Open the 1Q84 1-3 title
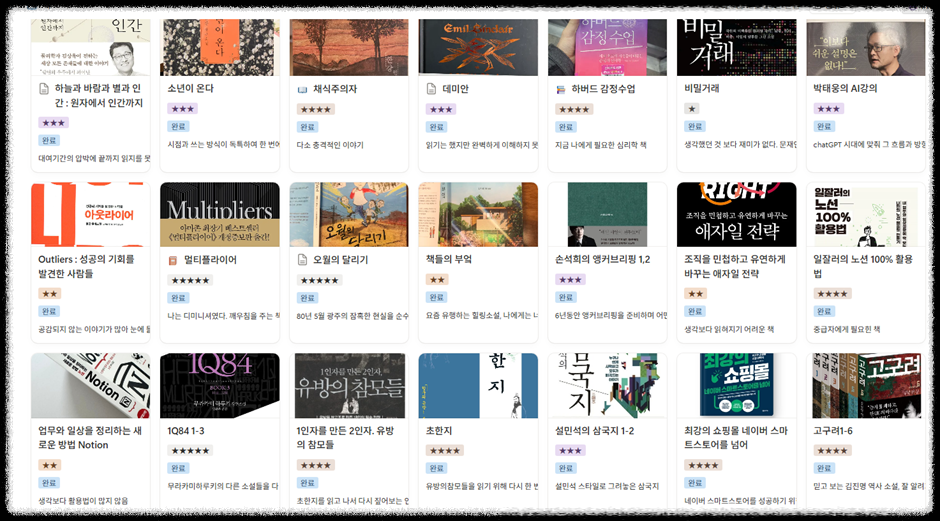The width and height of the screenshot is (940, 521). (x=186, y=430)
